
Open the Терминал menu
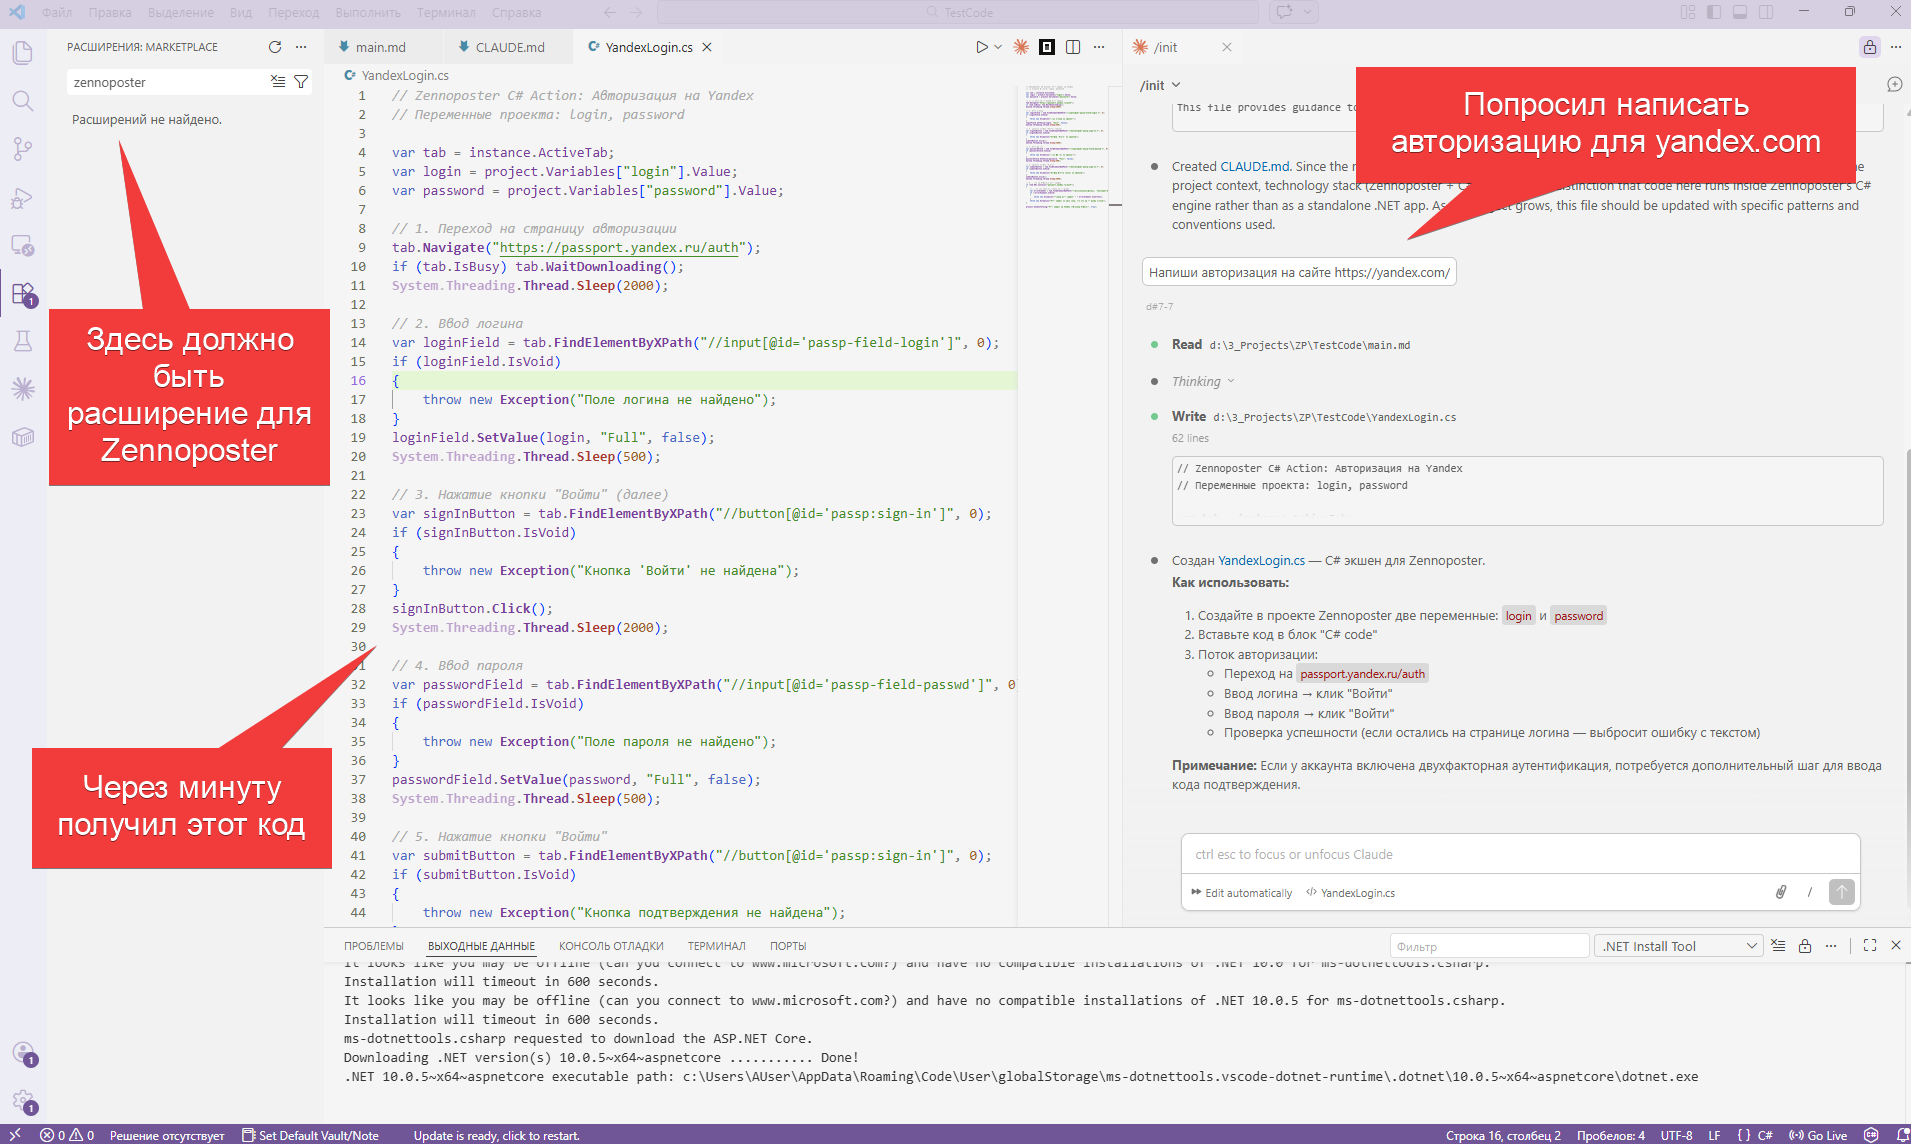click(x=446, y=12)
